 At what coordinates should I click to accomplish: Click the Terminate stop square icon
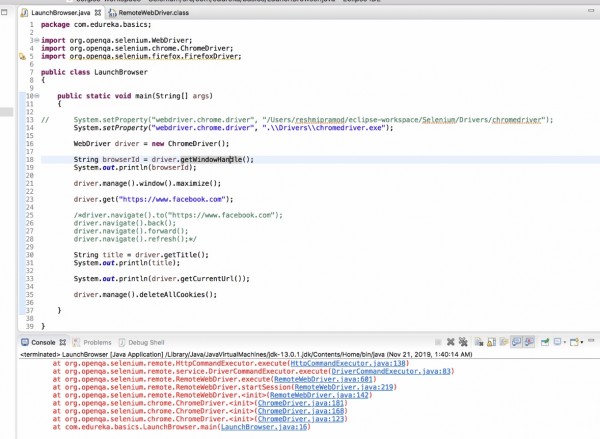[438, 342]
